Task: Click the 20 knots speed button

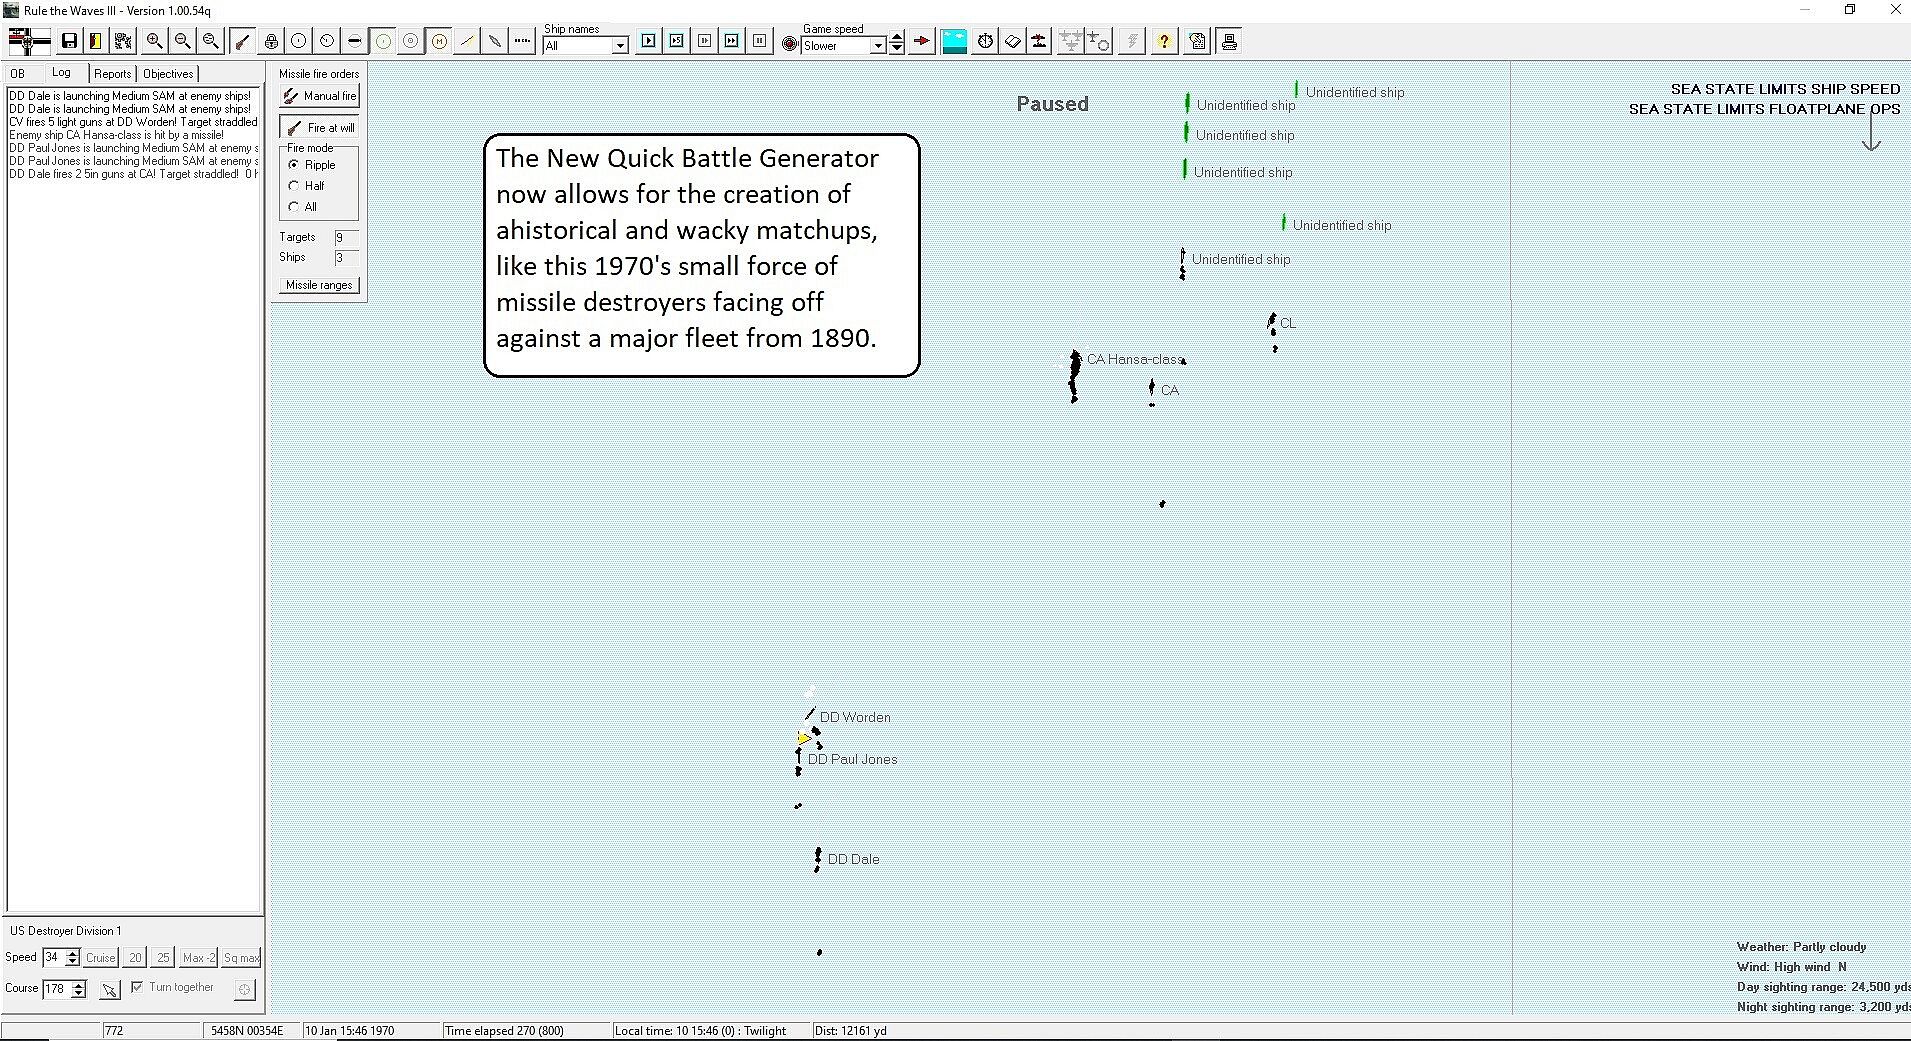Action: pyautogui.click(x=135, y=958)
